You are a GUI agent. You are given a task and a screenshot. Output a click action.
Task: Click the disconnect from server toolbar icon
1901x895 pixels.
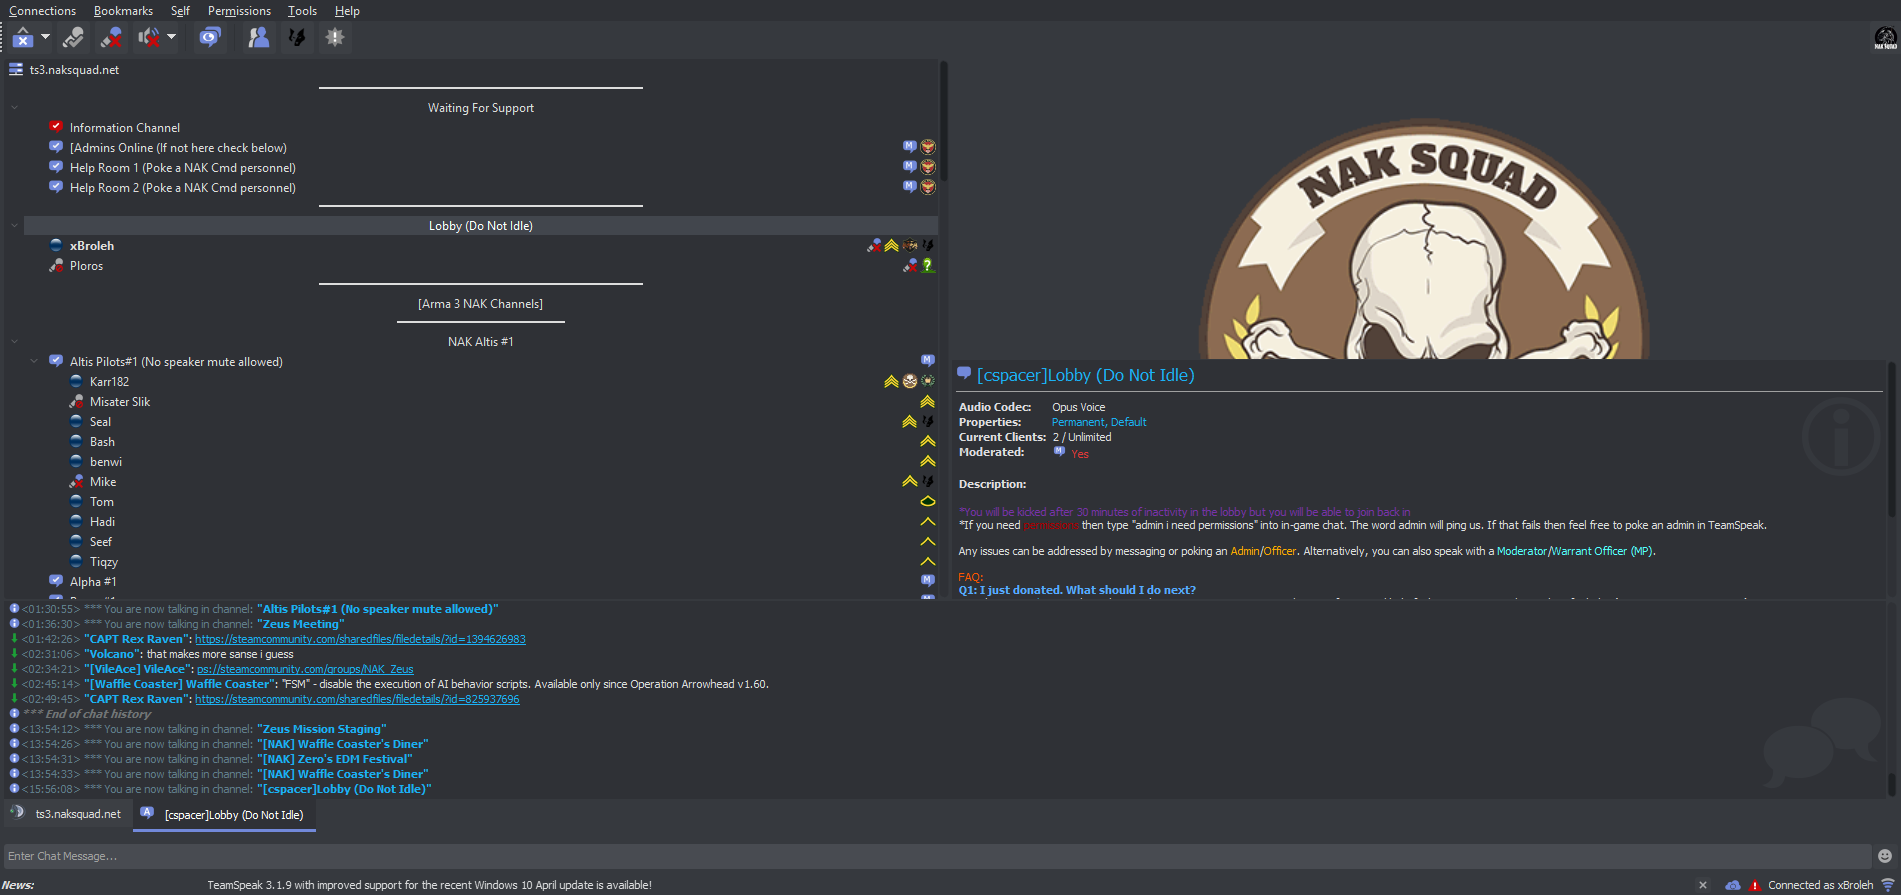(23, 38)
